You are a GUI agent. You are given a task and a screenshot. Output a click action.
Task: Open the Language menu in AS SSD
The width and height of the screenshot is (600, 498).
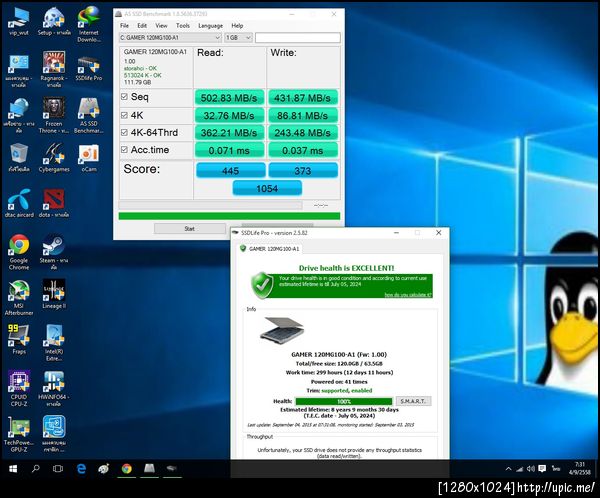[210, 26]
